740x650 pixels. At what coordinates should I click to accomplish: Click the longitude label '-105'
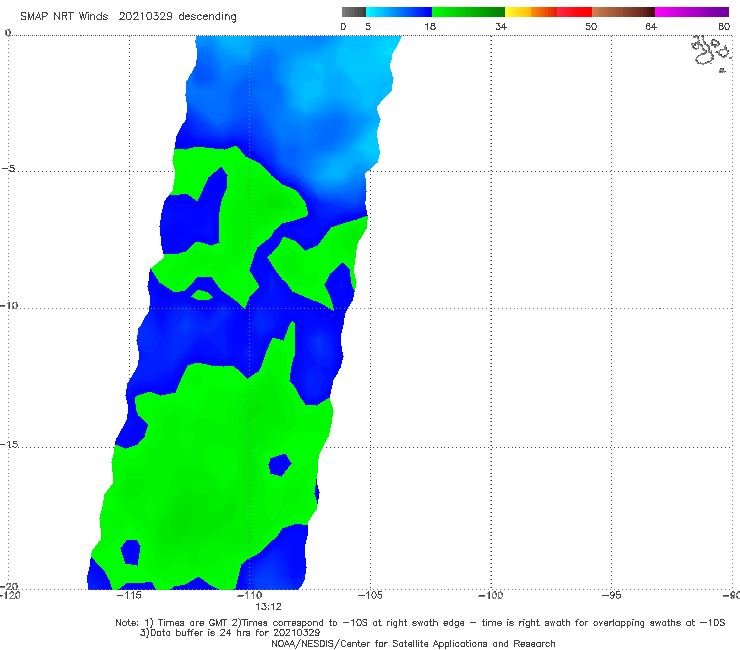pos(370,595)
